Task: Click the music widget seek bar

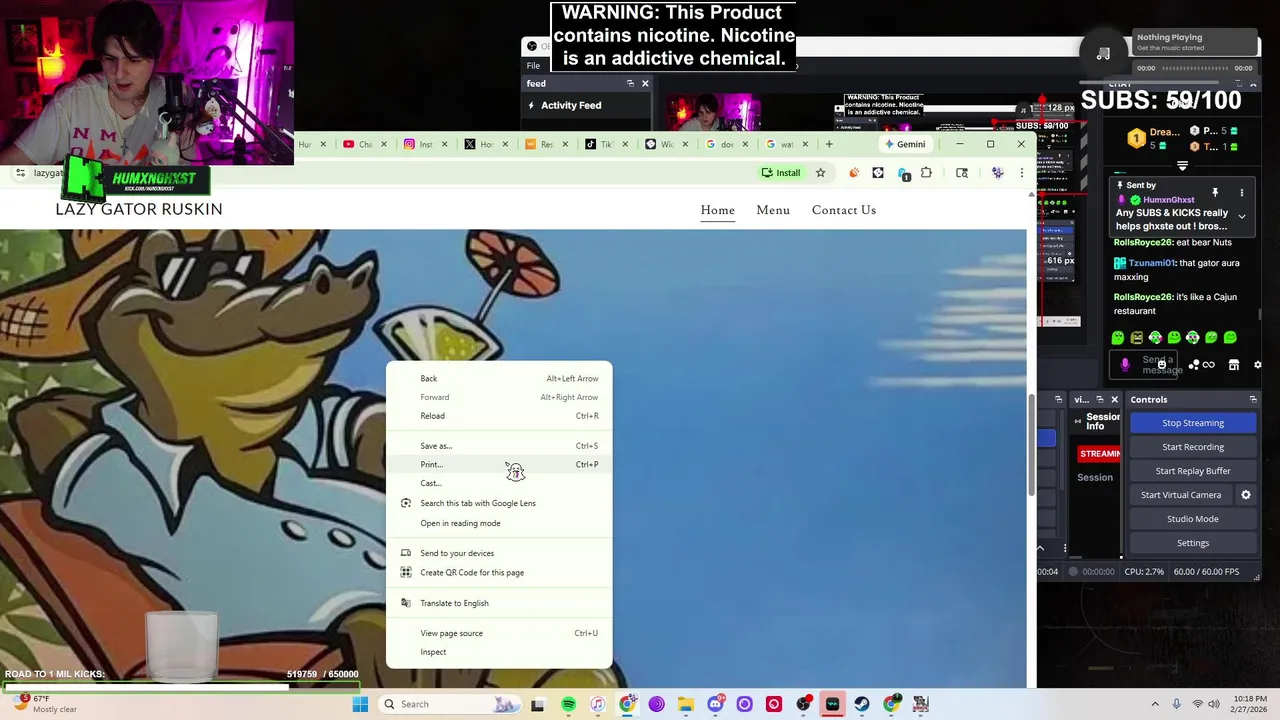Action: click(x=1194, y=68)
